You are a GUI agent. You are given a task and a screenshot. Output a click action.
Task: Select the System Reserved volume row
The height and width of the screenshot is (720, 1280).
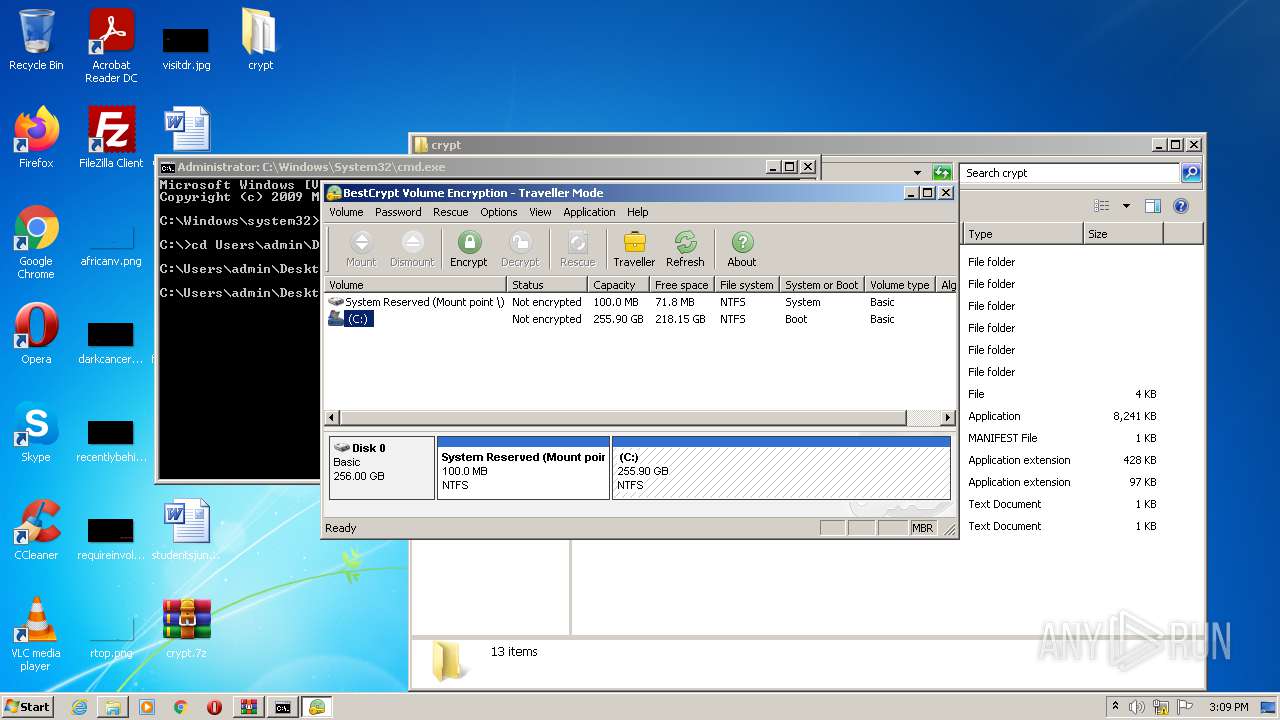click(x=640, y=302)
